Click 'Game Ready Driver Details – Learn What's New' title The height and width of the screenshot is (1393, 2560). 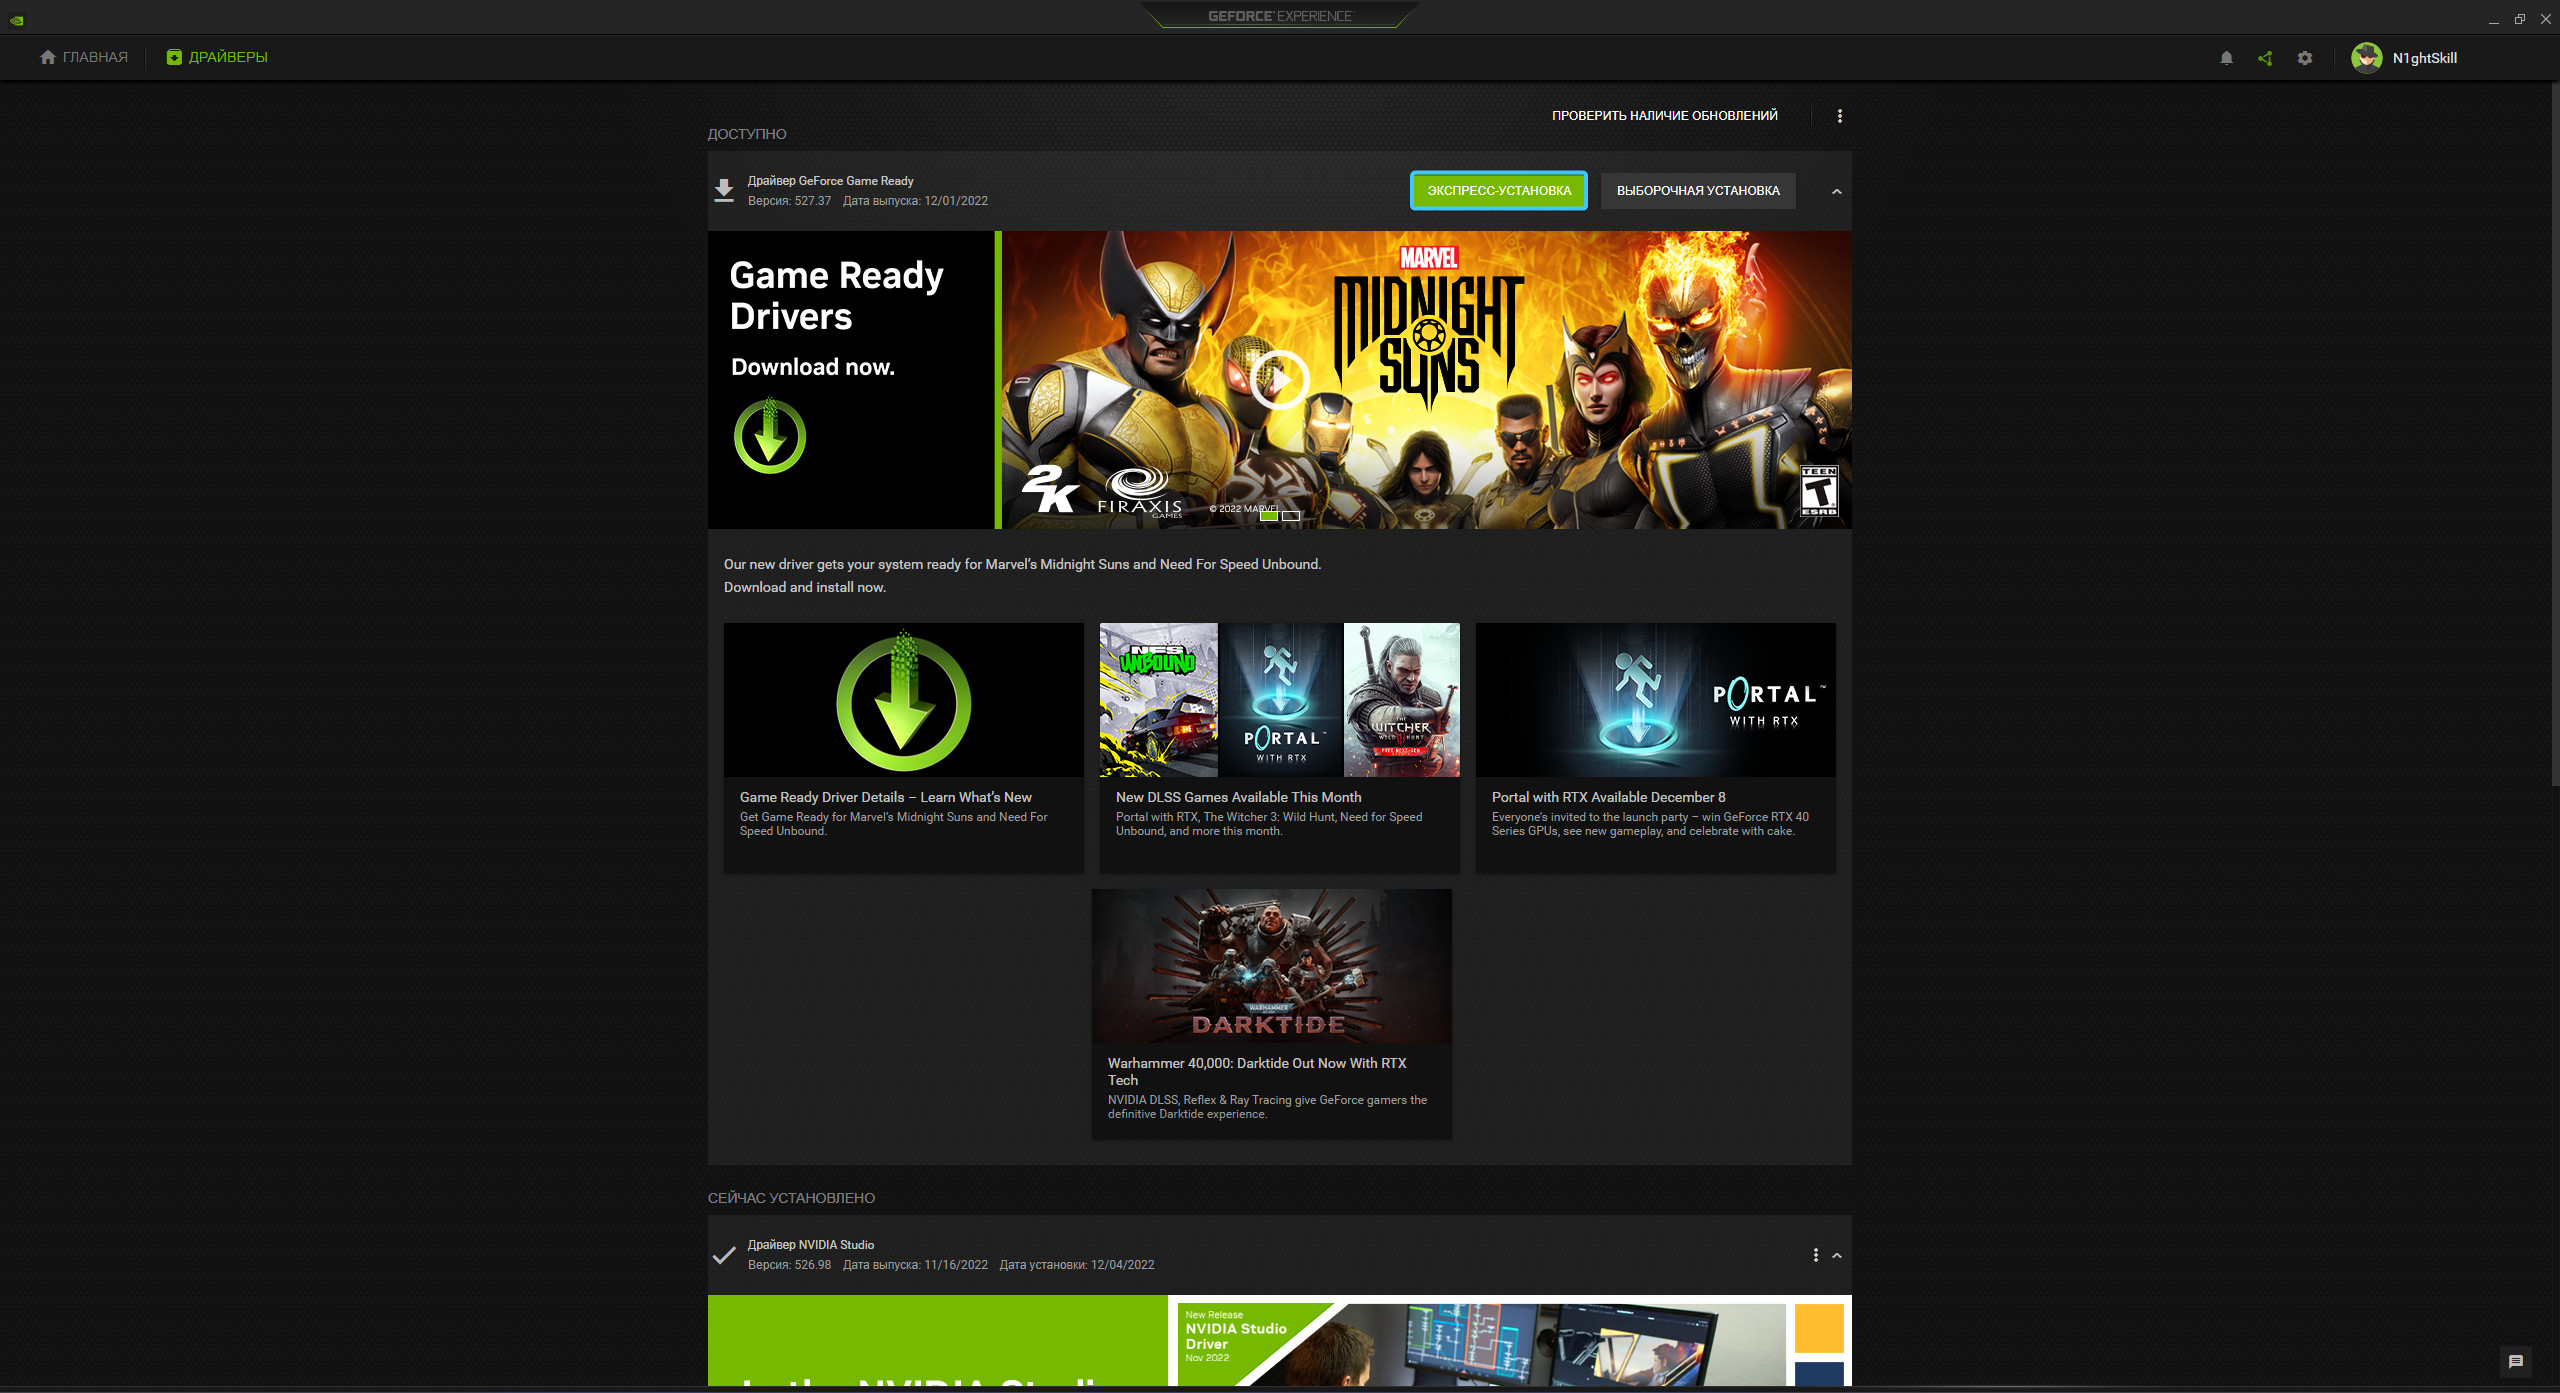(x=886, y=797)
